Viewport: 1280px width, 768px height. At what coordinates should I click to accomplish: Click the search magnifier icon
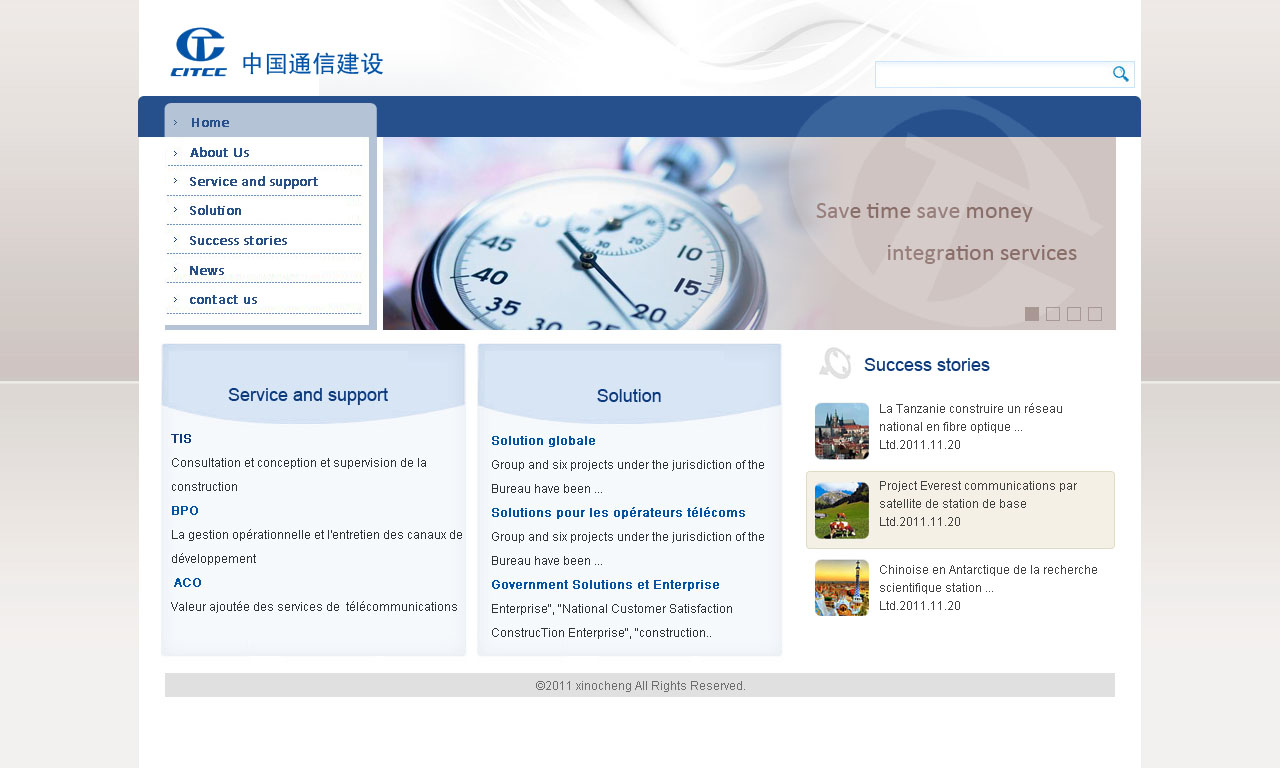coord(1121,74)
